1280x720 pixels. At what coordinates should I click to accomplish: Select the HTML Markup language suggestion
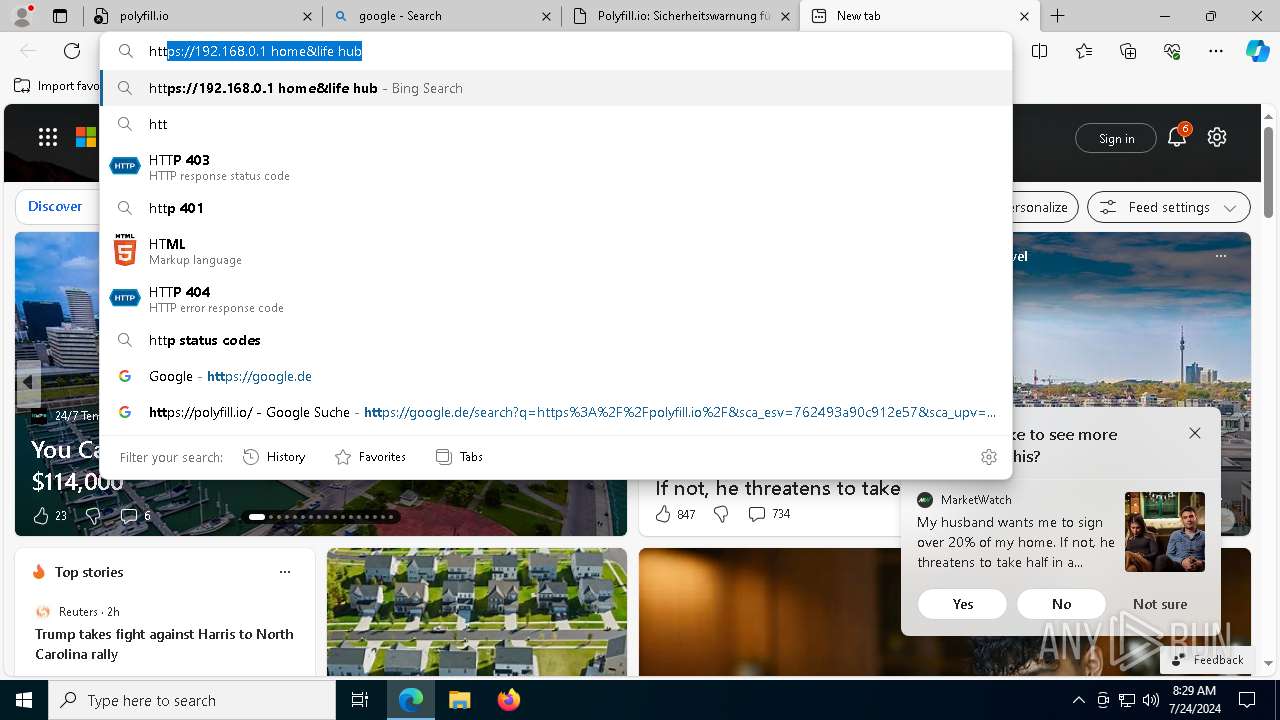point(556,251)
